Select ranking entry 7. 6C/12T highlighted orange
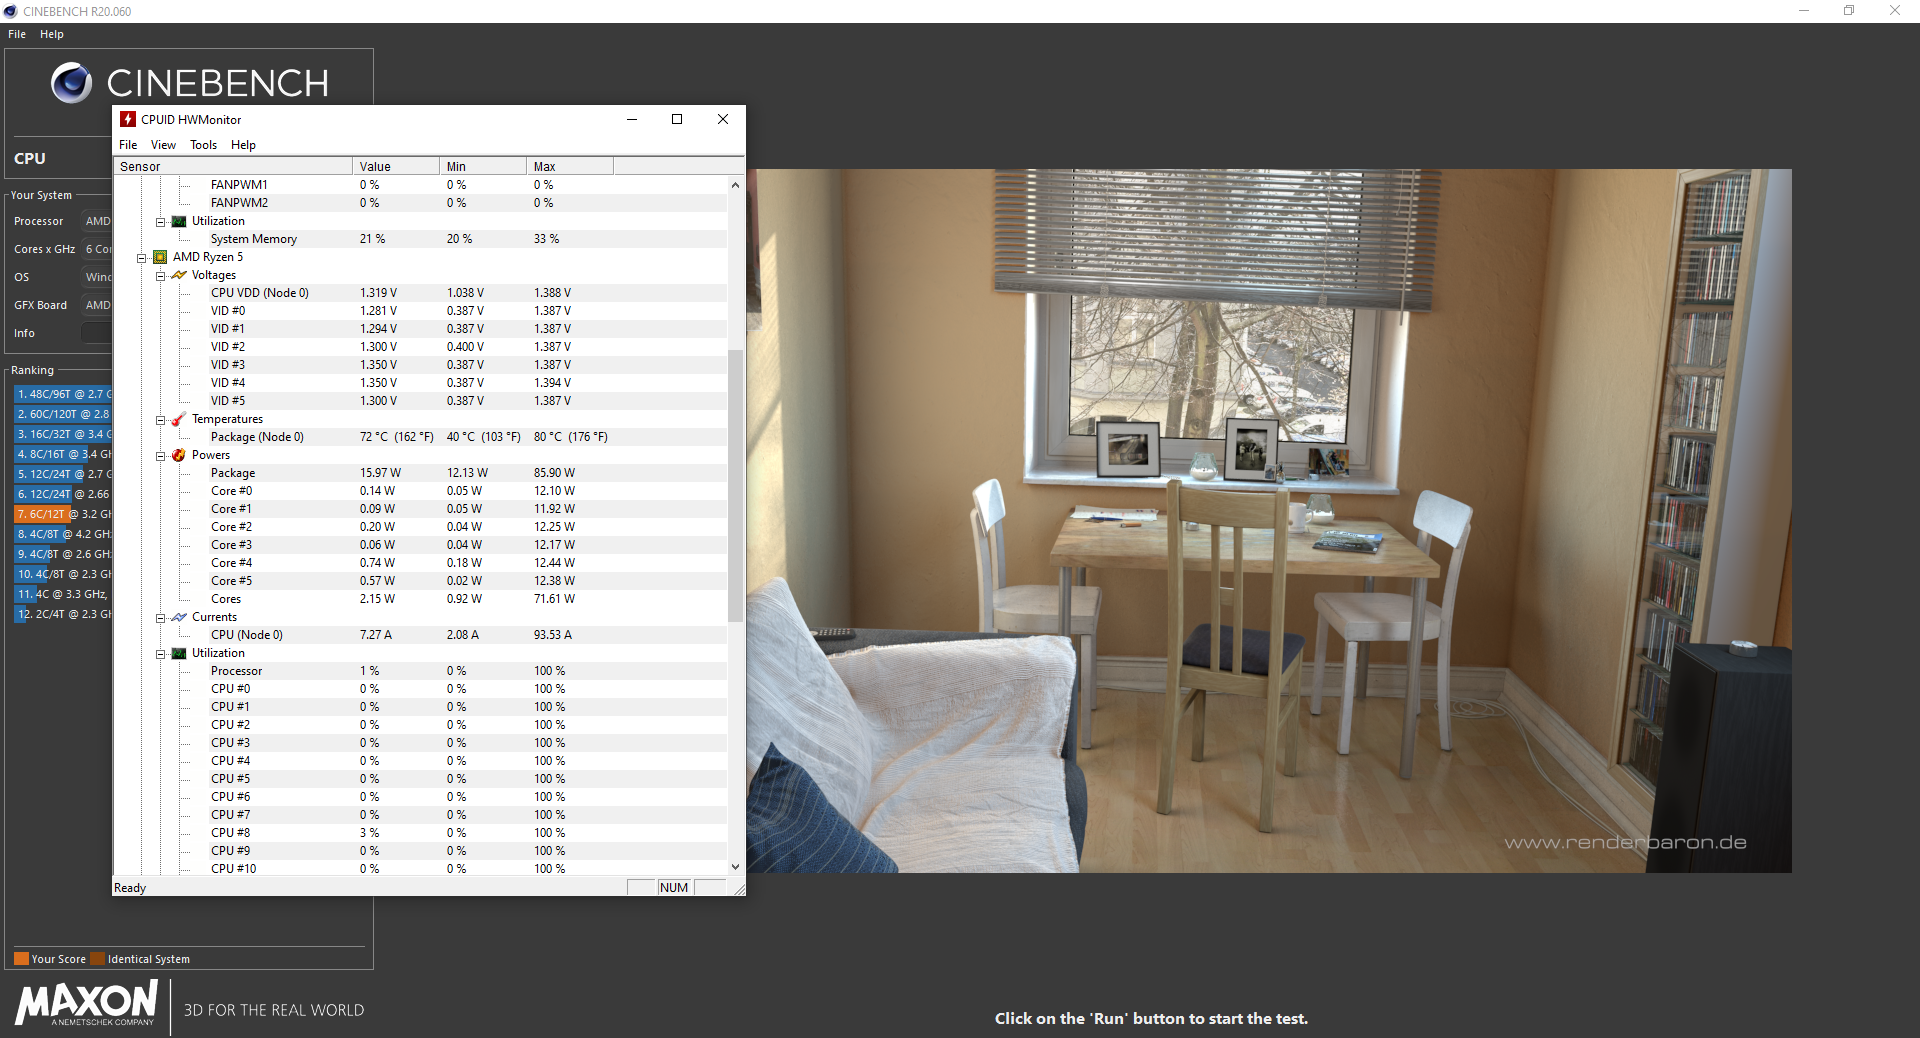The height and width of the screenshot is (1038, 1920). (62, 514)
